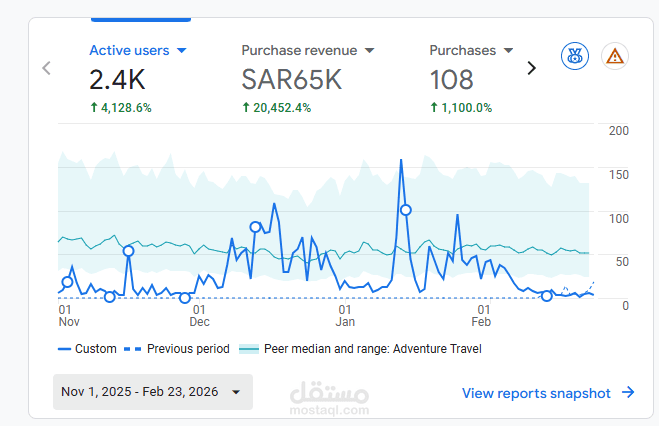The width and height of the screenshot is (659, 426).
Task: Open the orange warning triangle icon
Action: click(x=615, y=56)
